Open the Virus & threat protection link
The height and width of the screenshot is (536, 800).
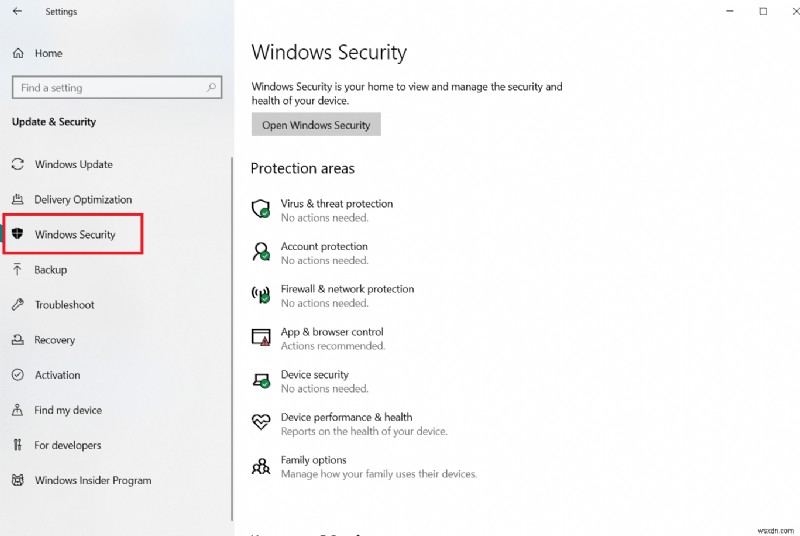click(336, 204)
